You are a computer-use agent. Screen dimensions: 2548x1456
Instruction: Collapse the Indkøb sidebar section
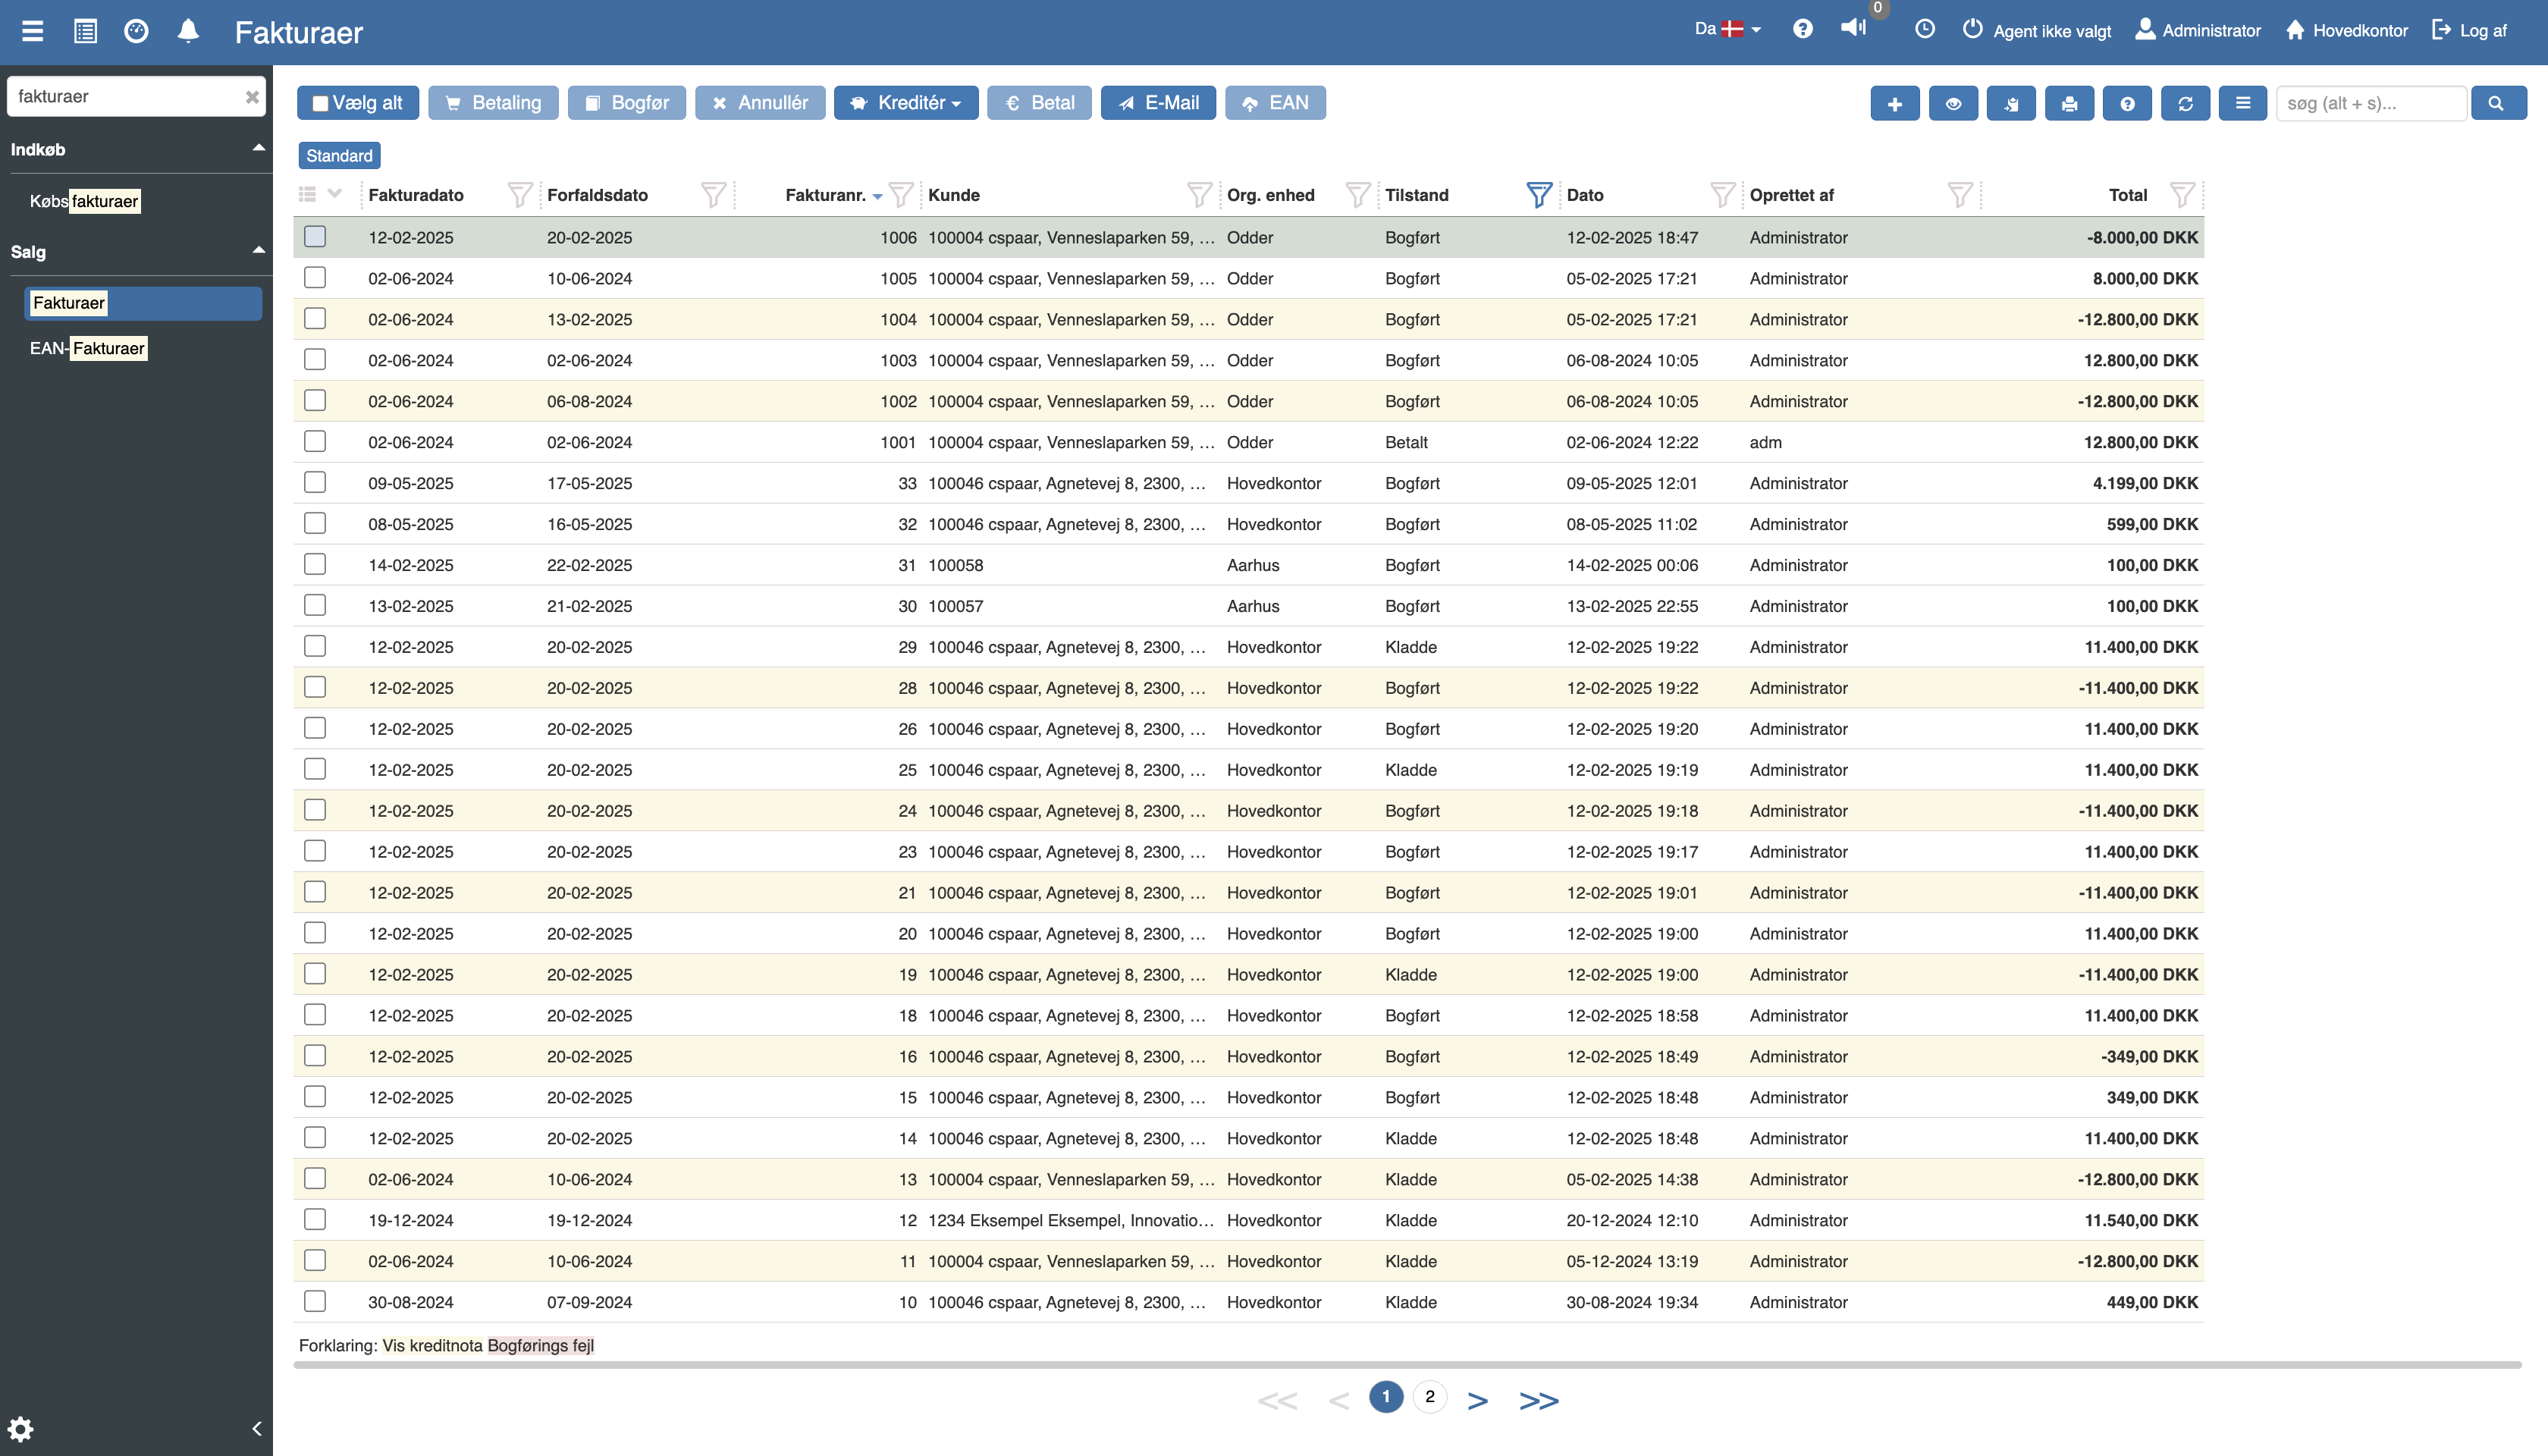[258, 148]
